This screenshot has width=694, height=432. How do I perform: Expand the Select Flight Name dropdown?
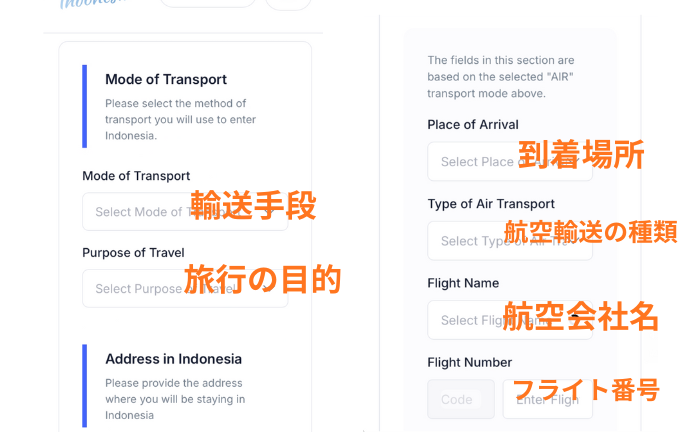[x=468, y=320]
